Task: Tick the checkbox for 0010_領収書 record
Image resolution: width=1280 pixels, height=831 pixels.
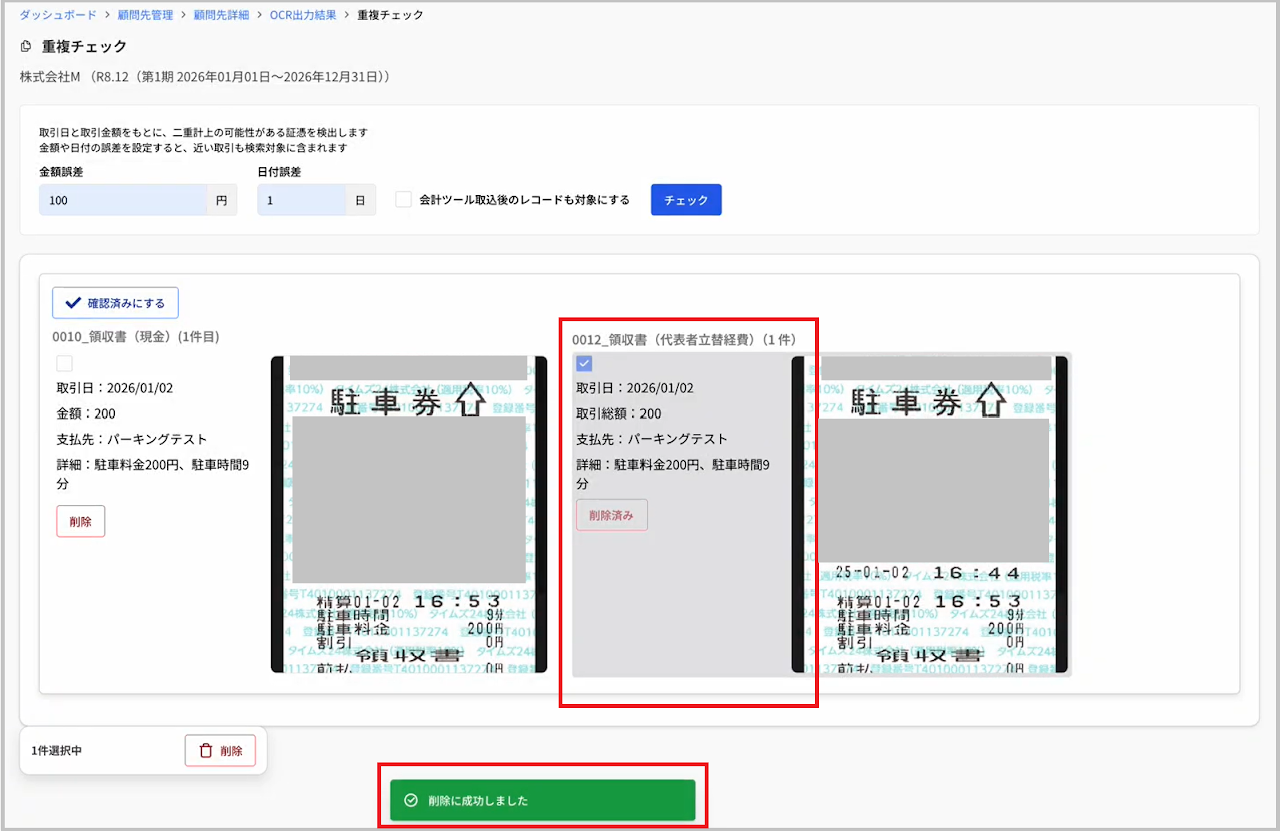Action: pyautogui.click(x=64, y=363)
